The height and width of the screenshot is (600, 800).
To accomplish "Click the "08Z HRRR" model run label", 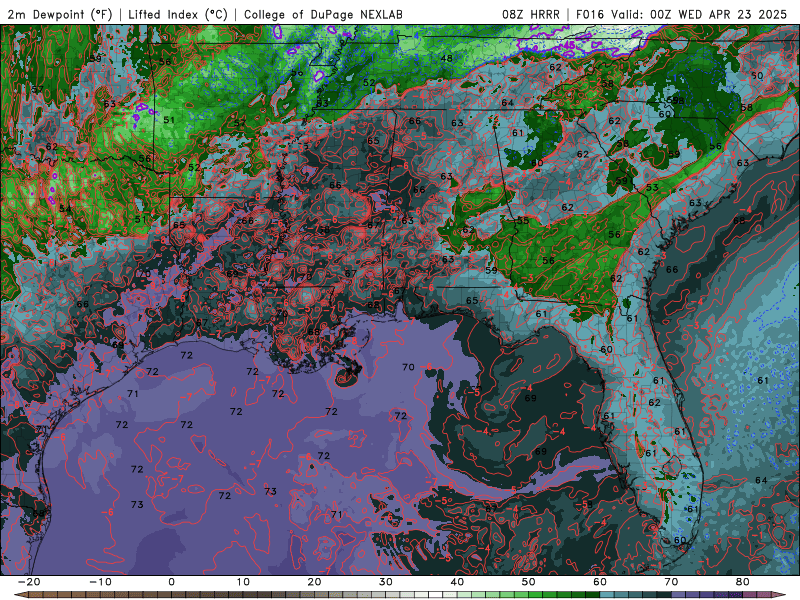I will (531, 14).
